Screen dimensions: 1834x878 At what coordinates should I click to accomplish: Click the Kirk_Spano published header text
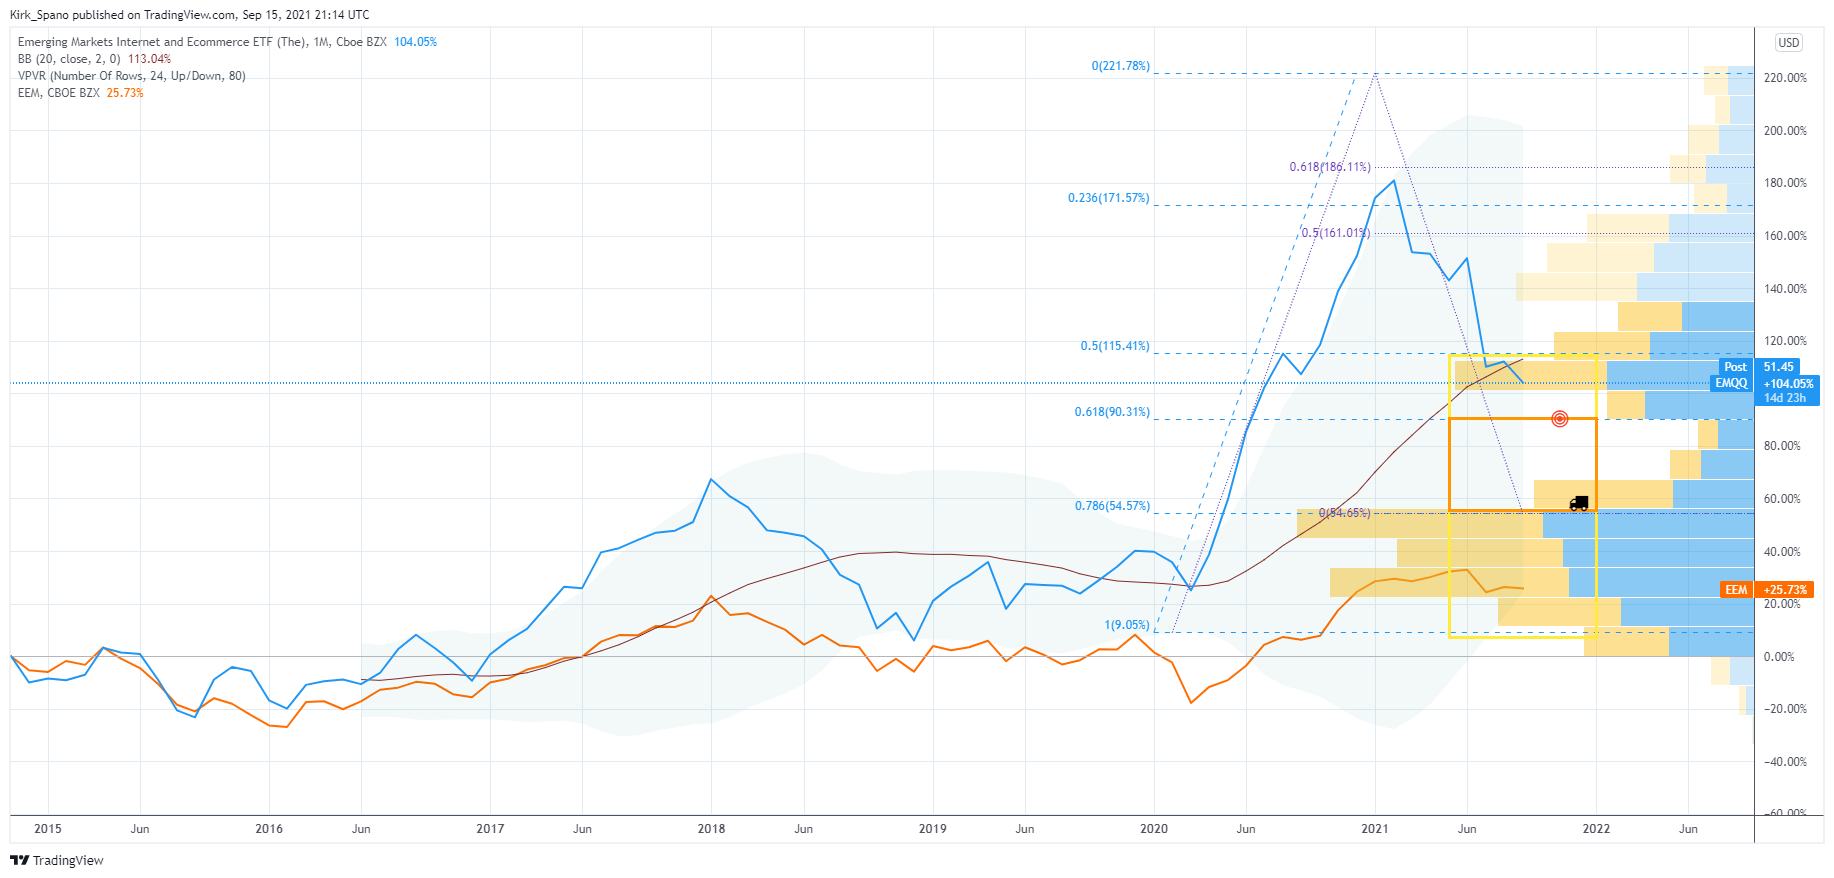189,15
